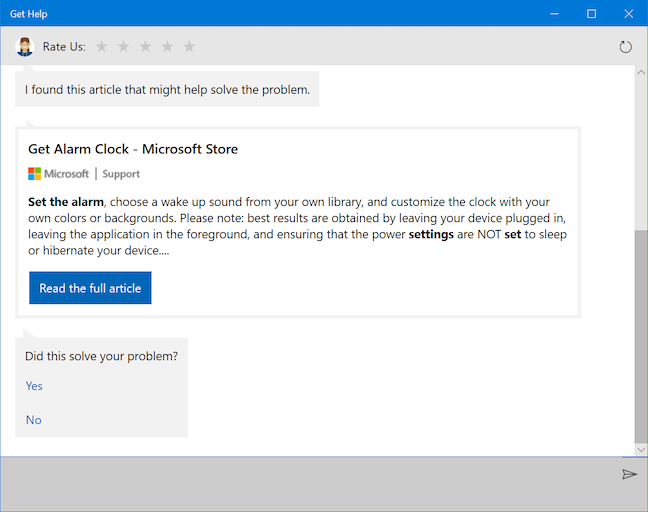Click the Microsoft logo in article card
Viewport: 648px width, 512px height.
click(35, 173)
